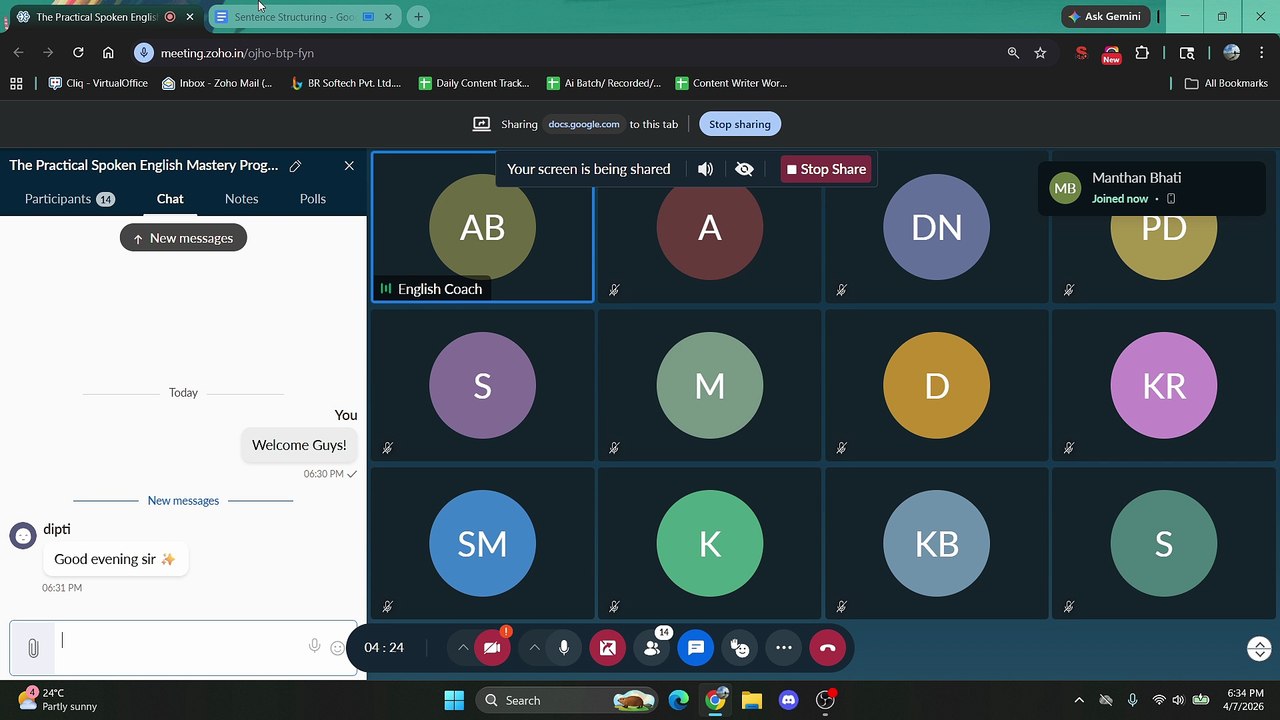
Task: Select the KR participant tile
Action: coord(1164,385)
